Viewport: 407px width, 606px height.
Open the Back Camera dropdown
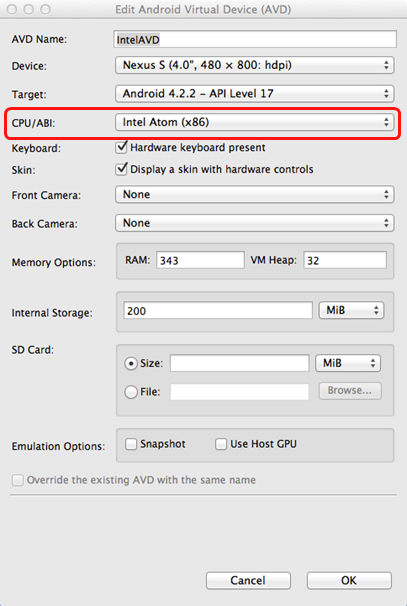pyautogui.click(x=254, y=223)
